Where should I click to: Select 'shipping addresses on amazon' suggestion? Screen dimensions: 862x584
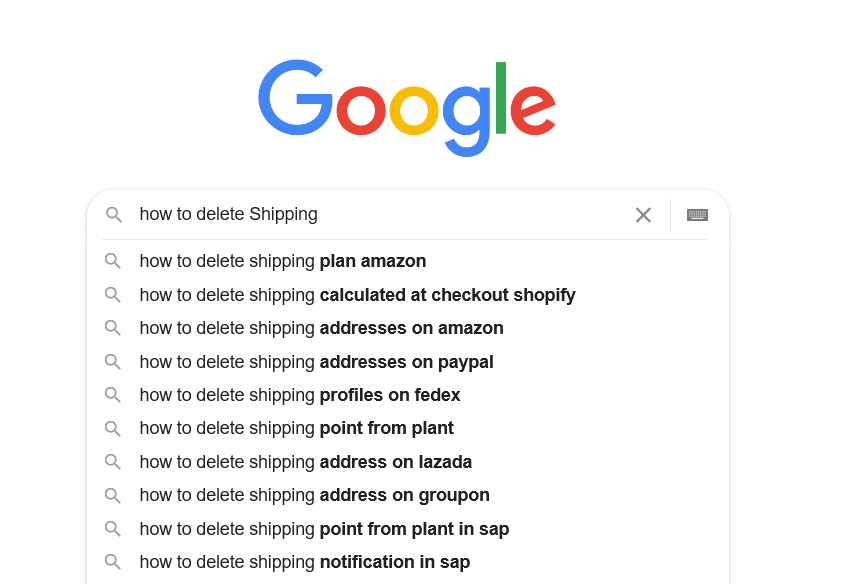tap(321, 328)
